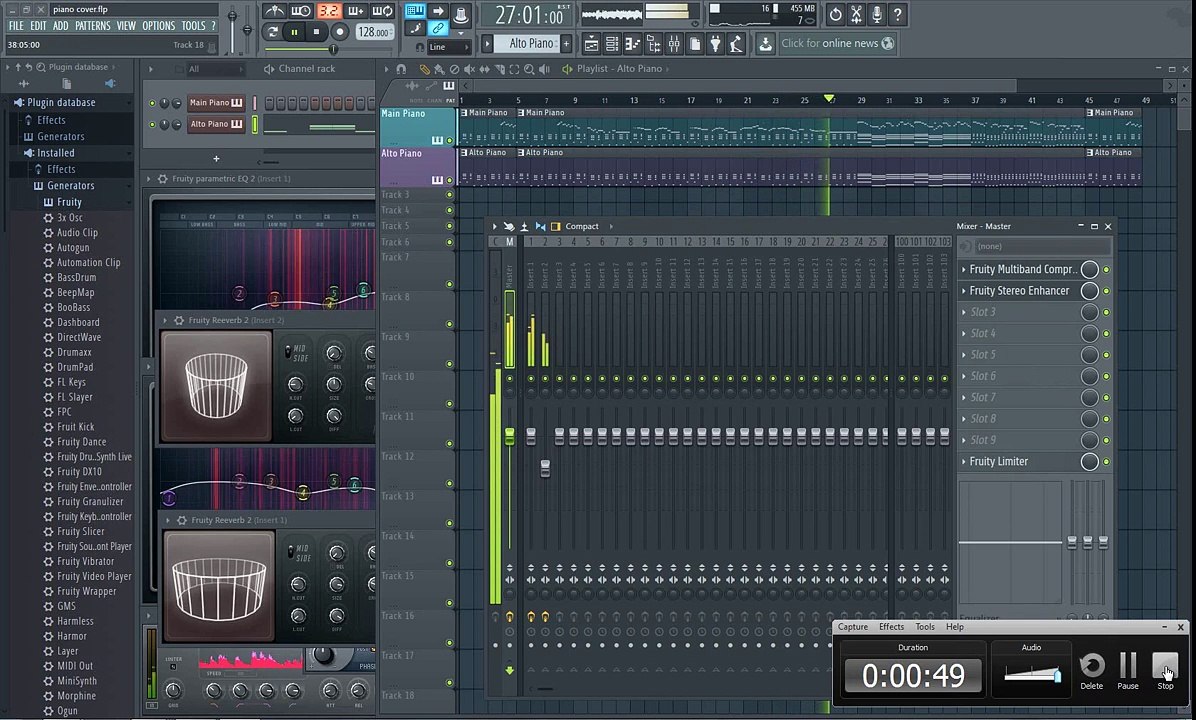Pause playback in the transport panel
The image size is (1196, 720).
pos(294,32)
